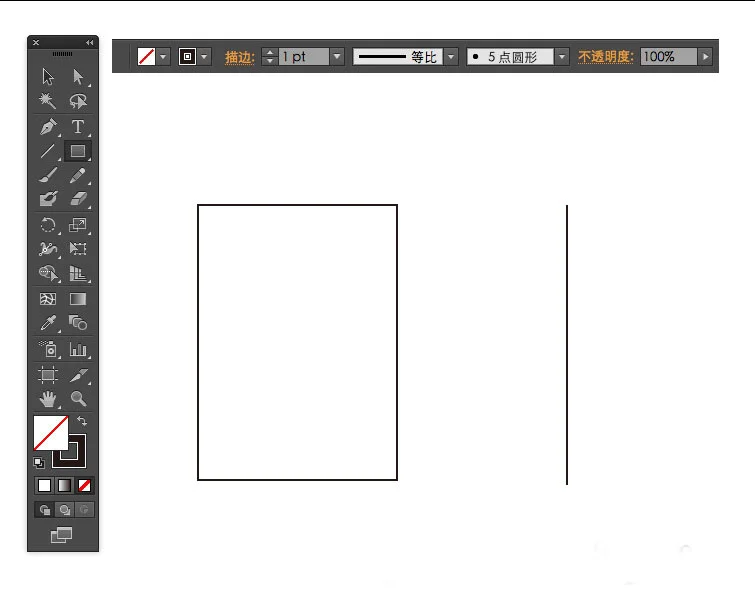This screenshot has height=599, width=755.
Task: Close the tools panel
Action: pos(36,42)
